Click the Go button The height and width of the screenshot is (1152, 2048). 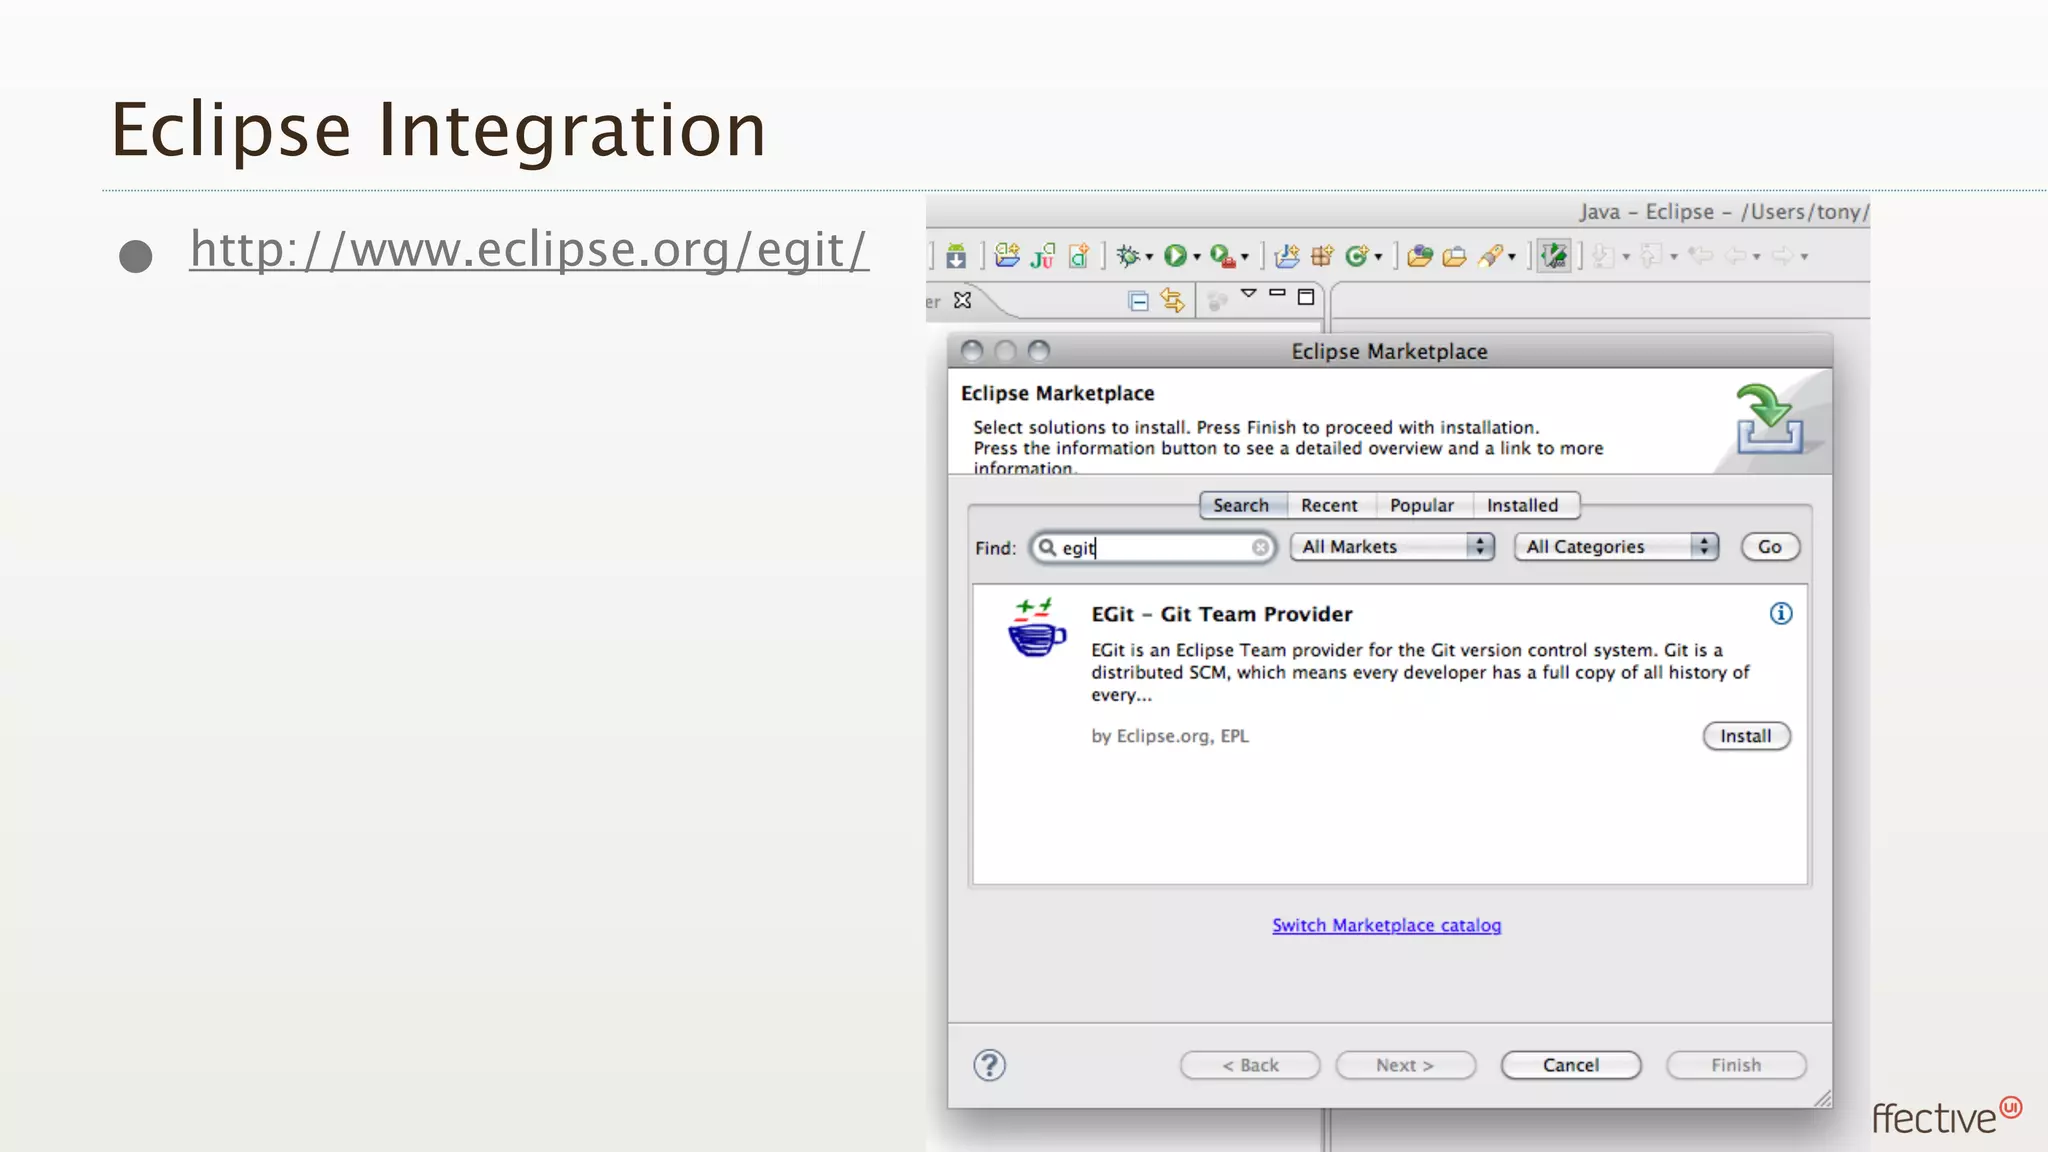point(1770,547)
